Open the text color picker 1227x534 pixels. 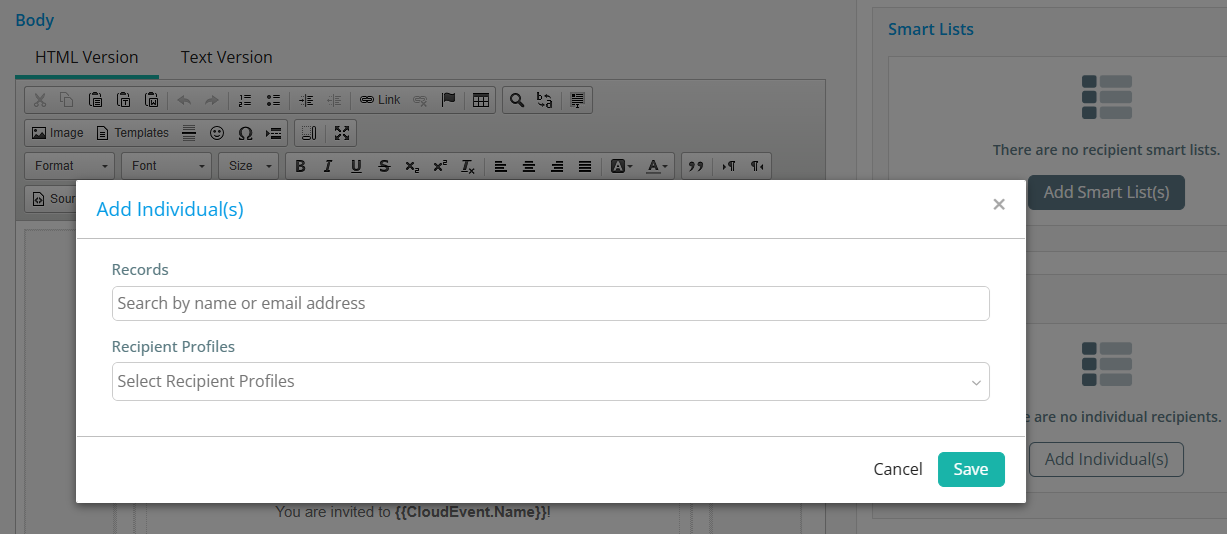(657, 166)
